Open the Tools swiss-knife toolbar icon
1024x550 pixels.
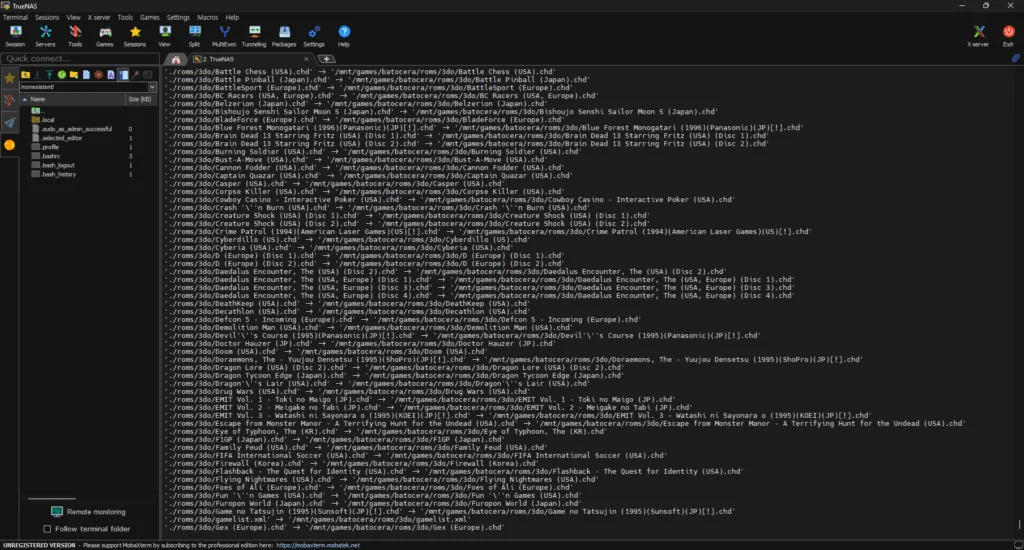coord(75,36)
